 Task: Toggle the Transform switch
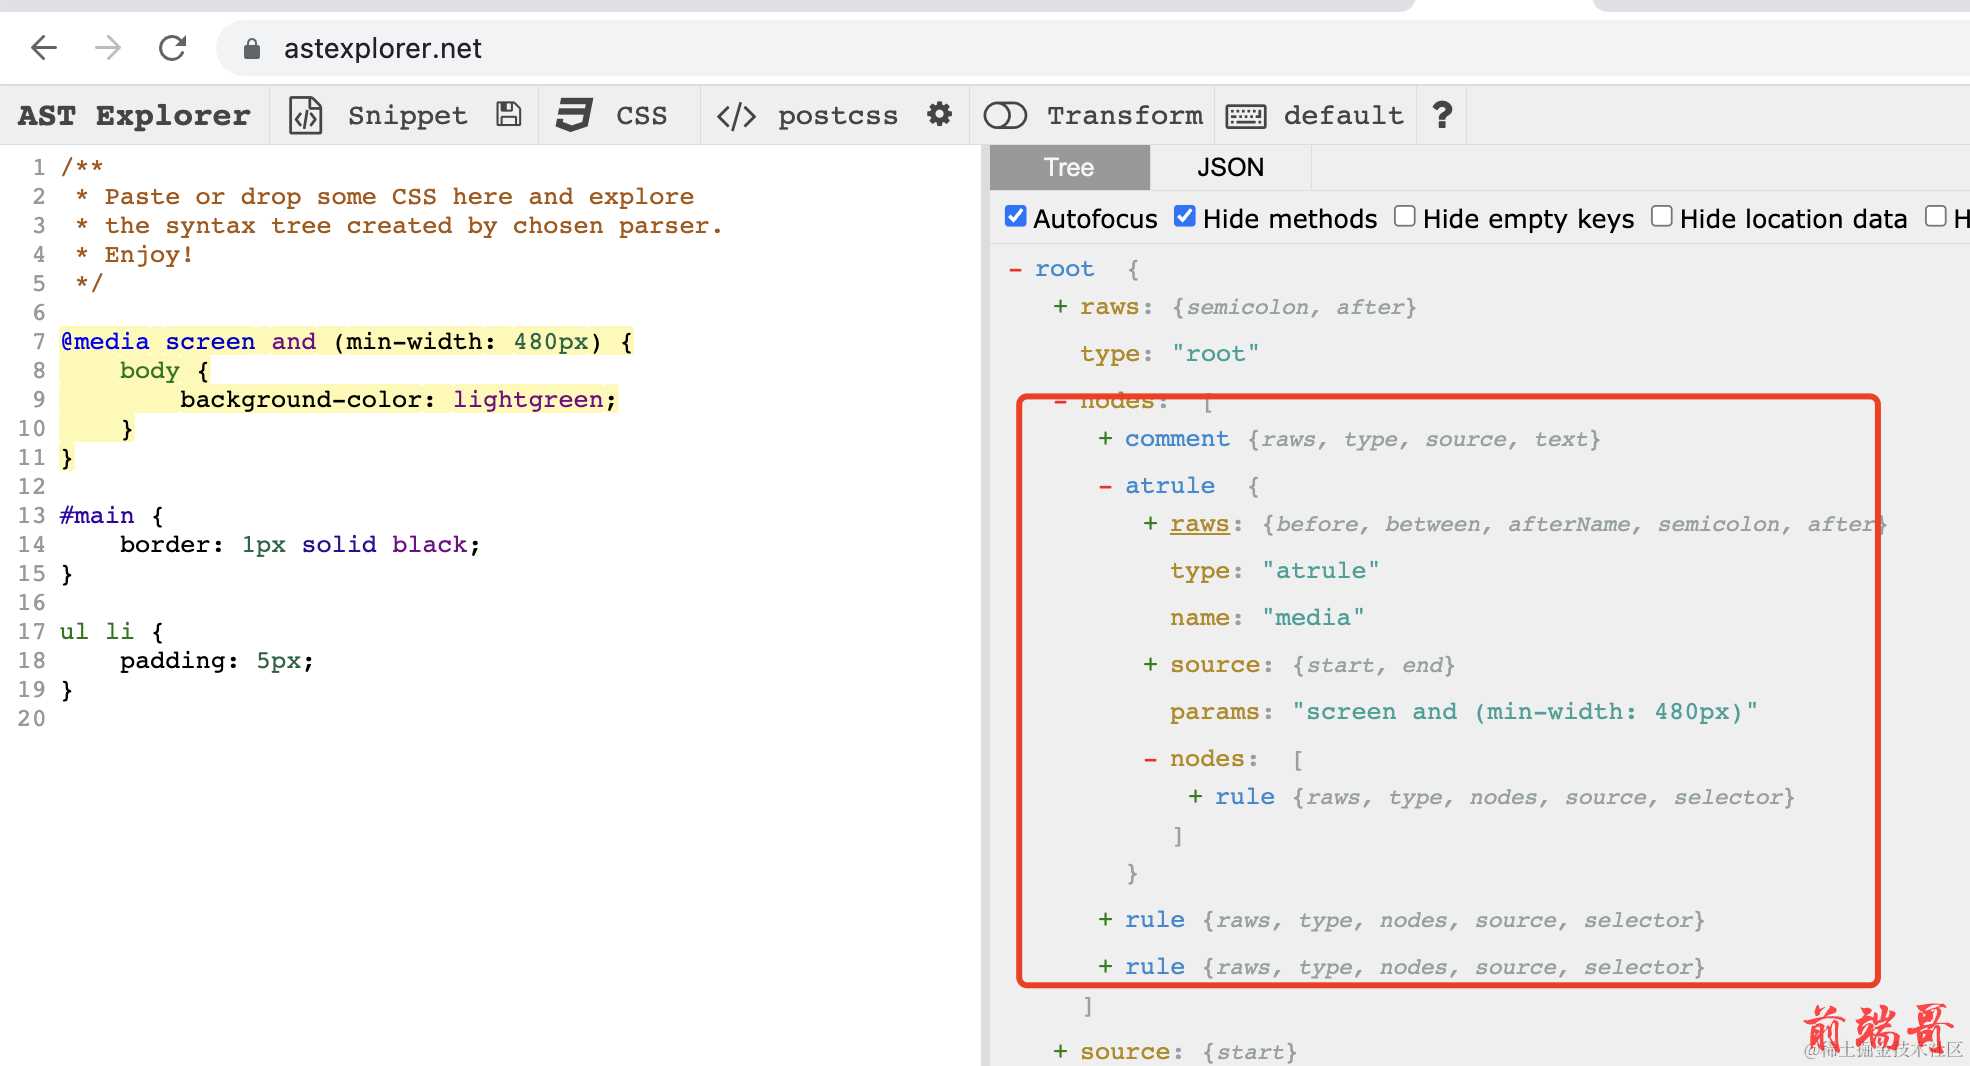pyautogui.click(x=1005, y=116)
